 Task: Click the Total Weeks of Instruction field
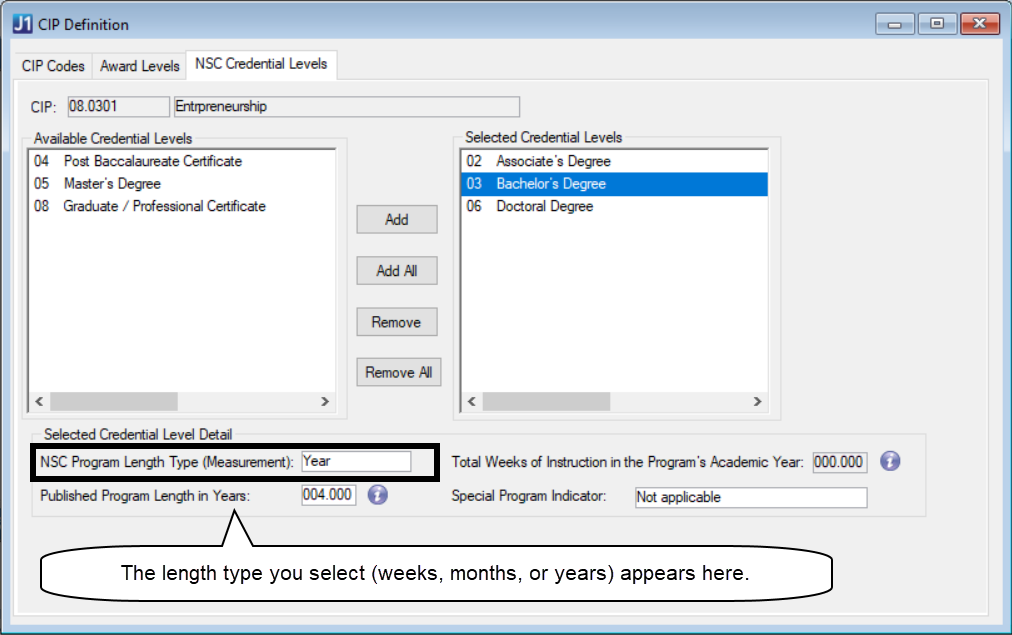839,462
